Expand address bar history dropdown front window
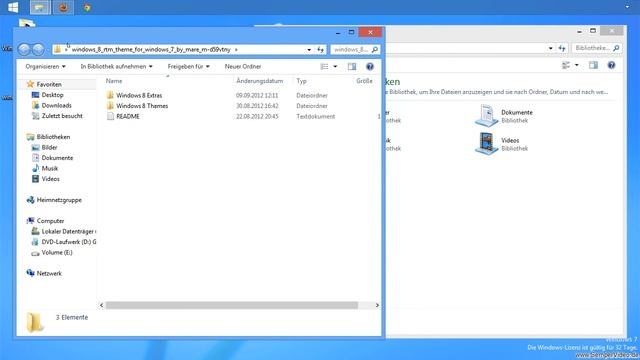This screenshot has height=360, width=640. (x=309, y=49)
